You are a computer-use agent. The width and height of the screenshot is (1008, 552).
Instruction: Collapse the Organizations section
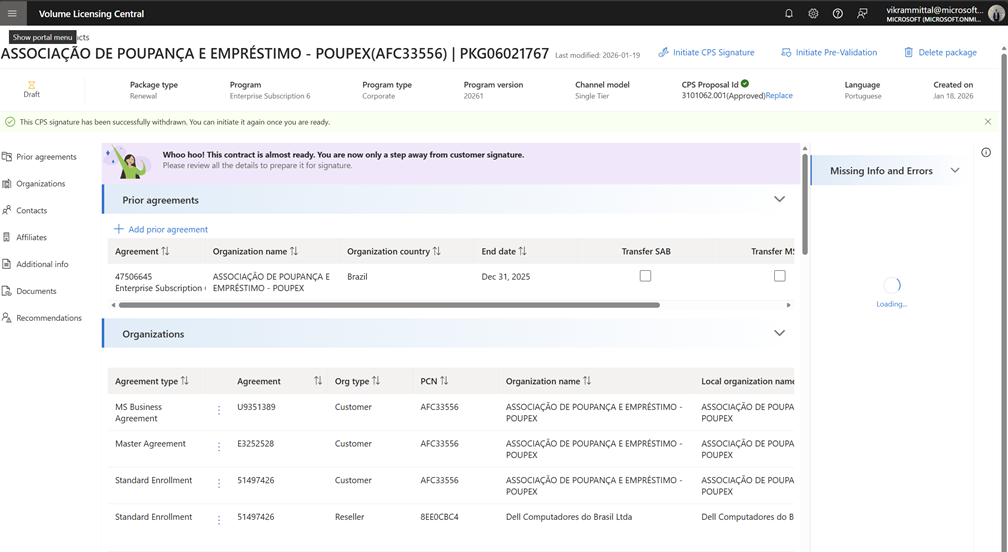coord(779,333)
